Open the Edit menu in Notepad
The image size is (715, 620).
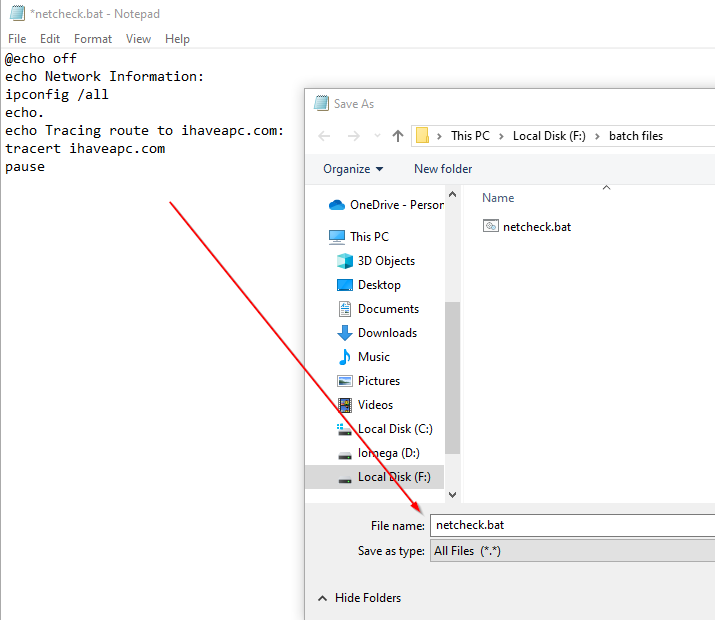point(50,39)
